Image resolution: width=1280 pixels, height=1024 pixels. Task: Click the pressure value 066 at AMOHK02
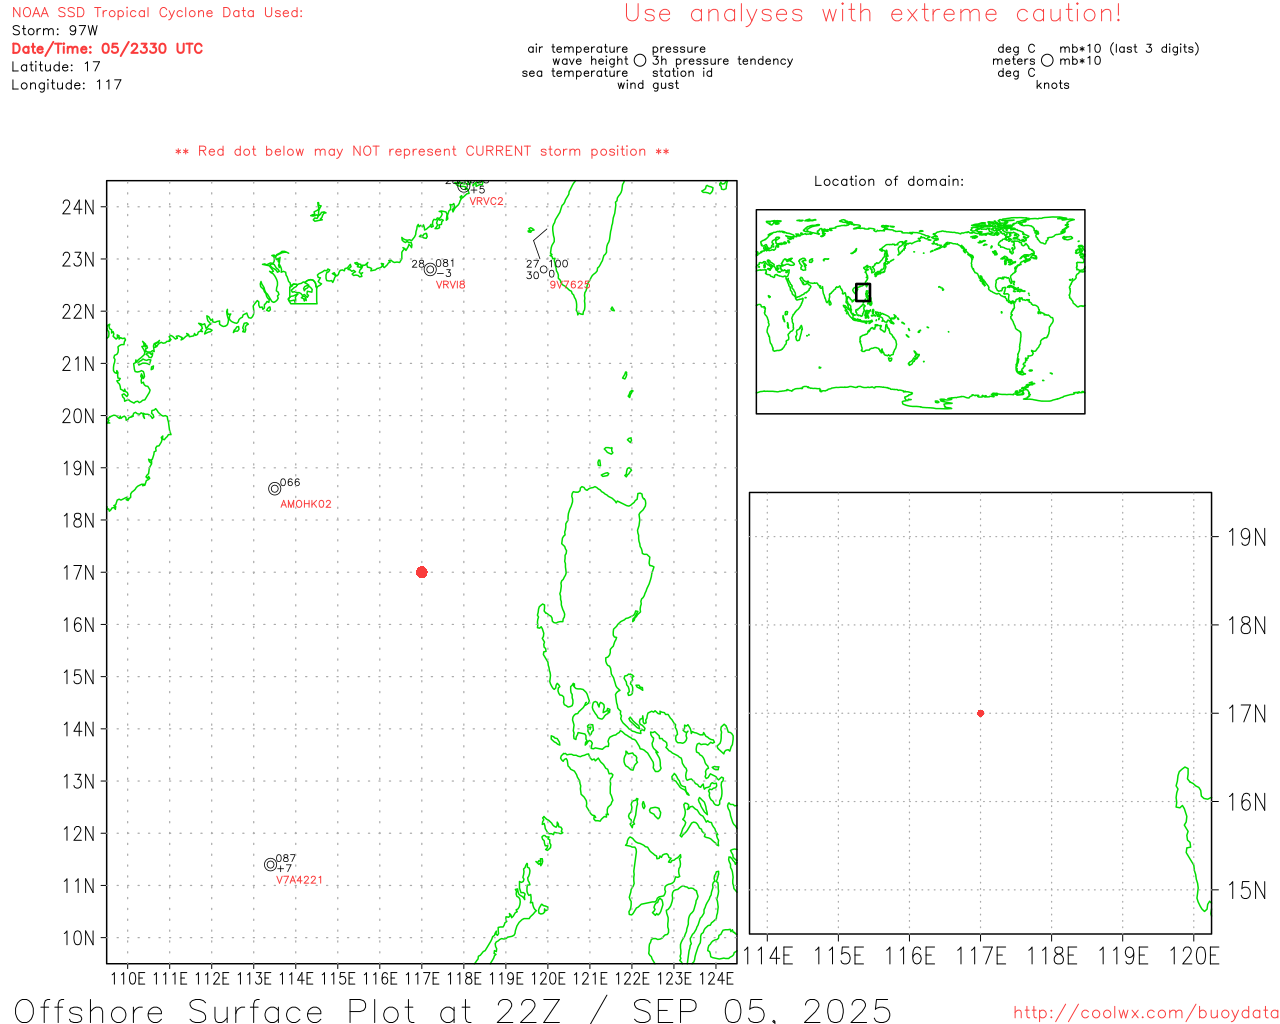pos(290,483)
